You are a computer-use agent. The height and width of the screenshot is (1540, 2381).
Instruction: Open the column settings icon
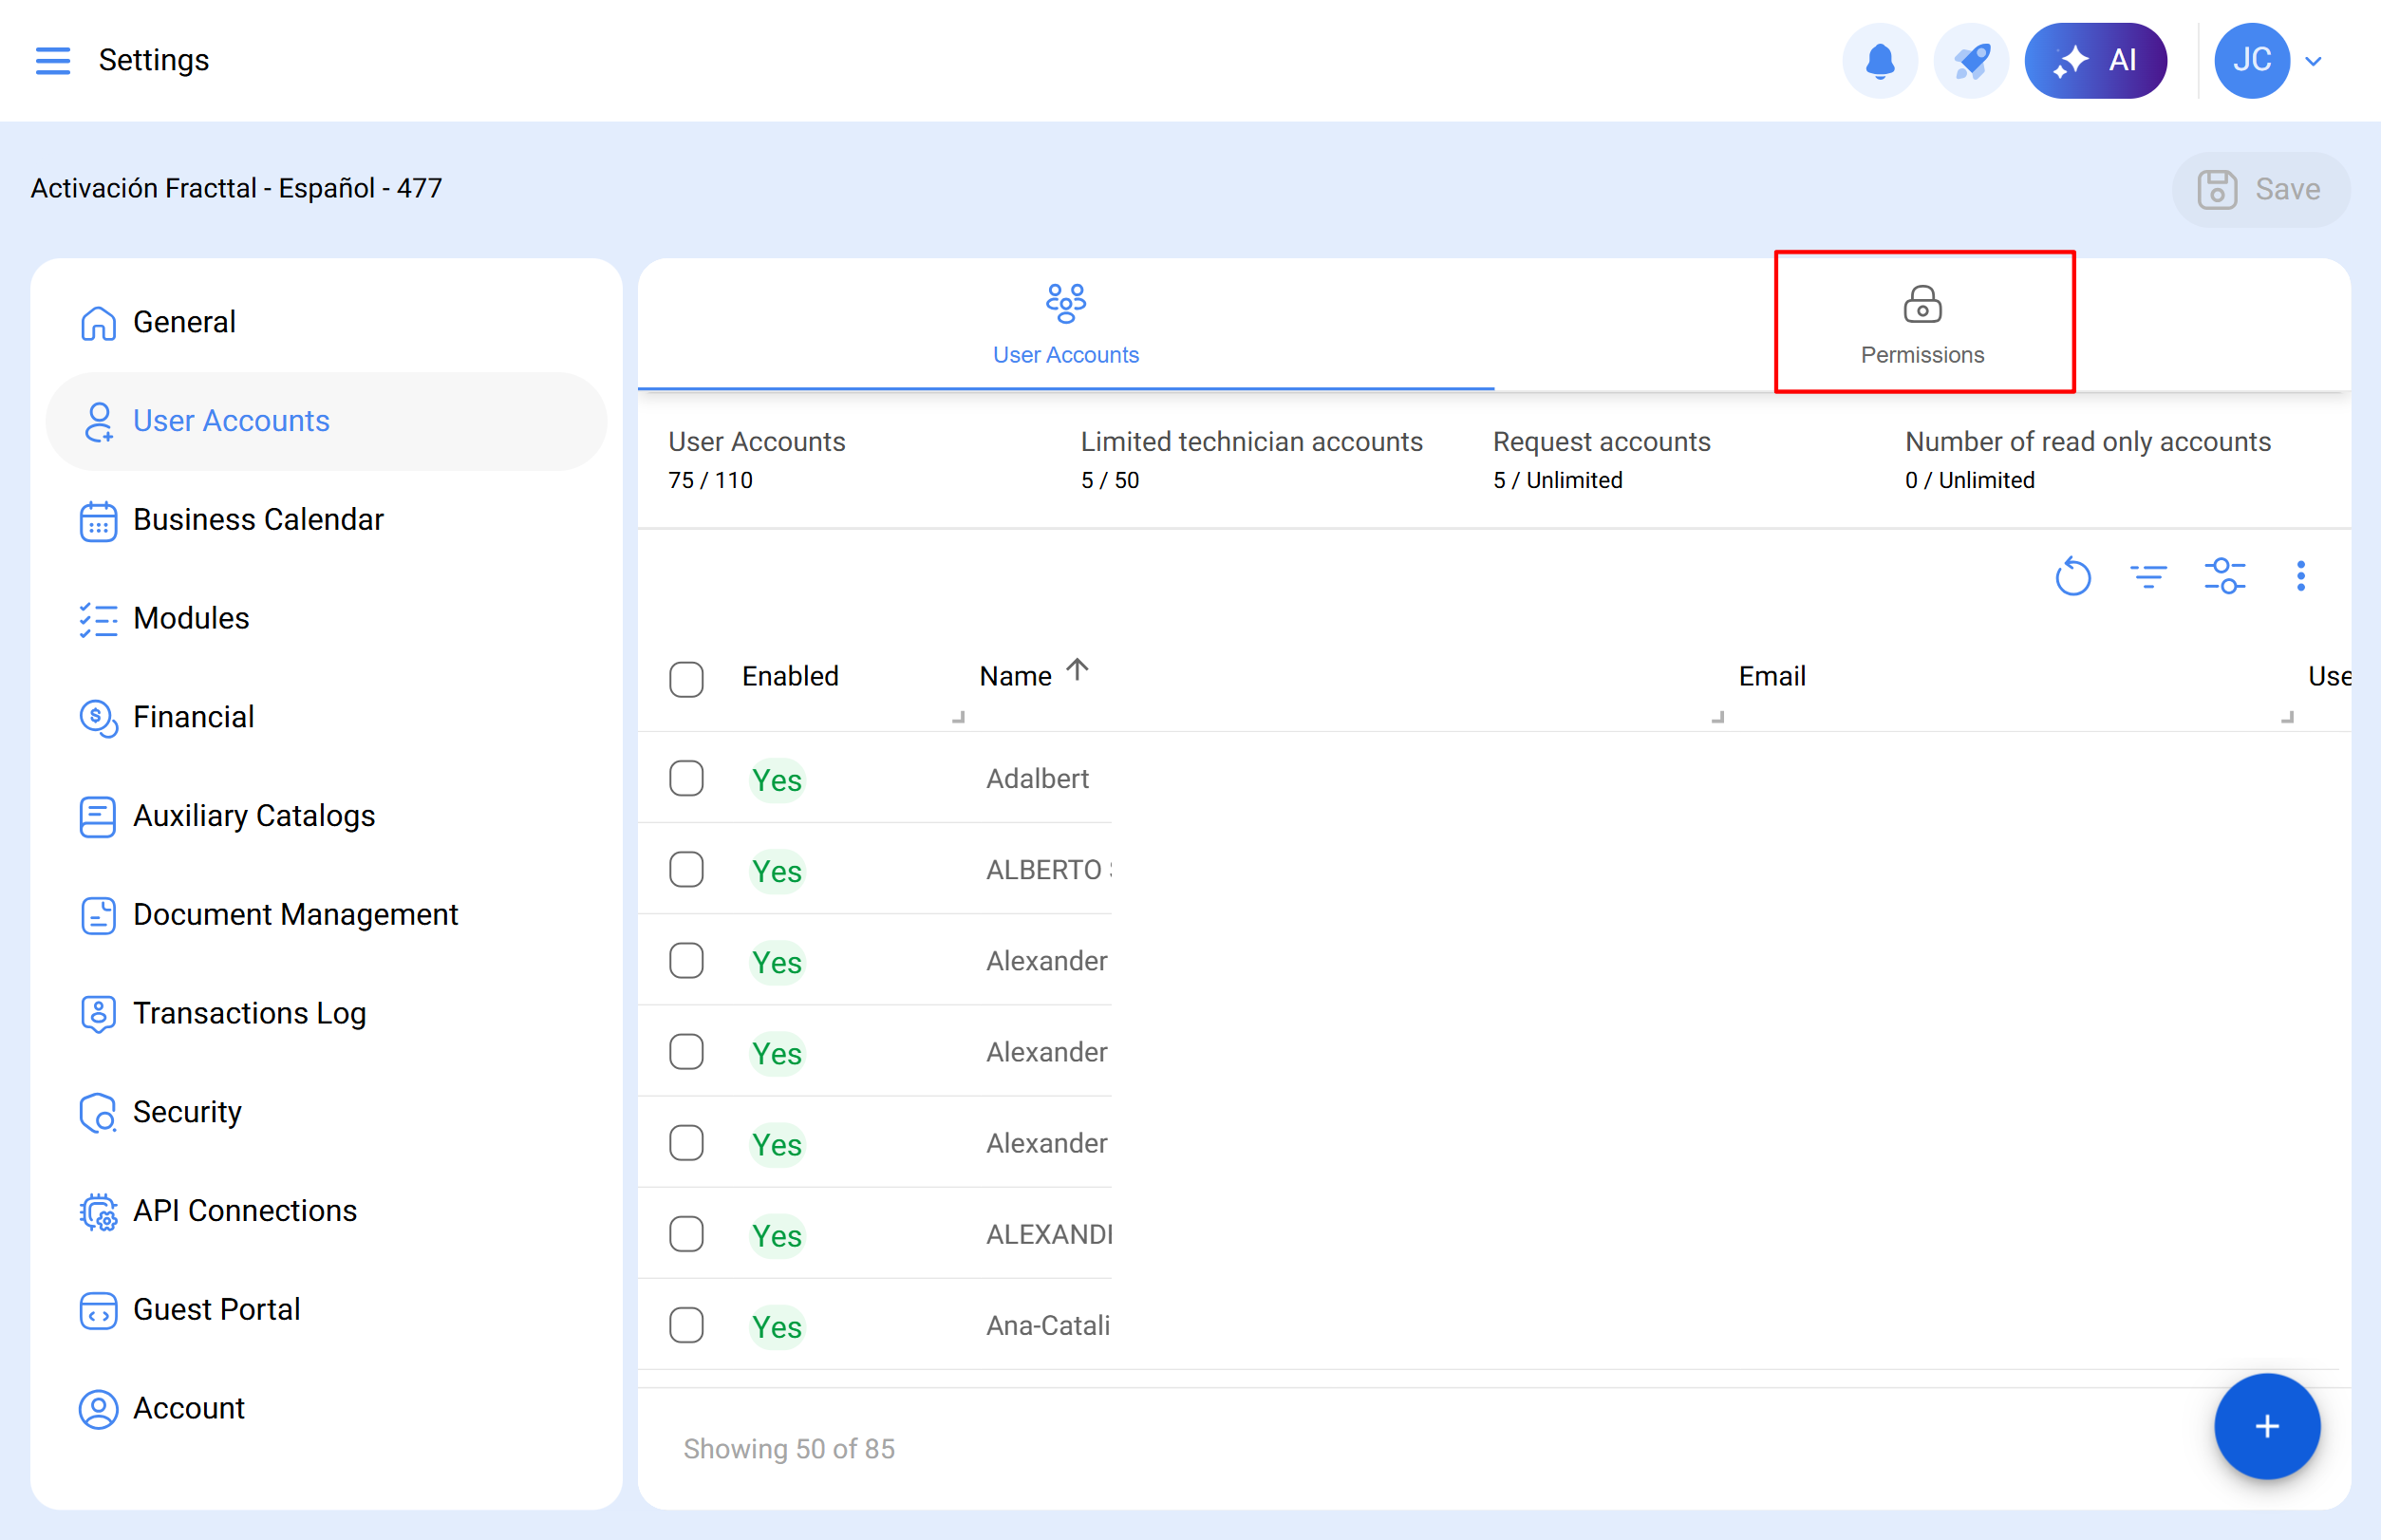click(2225, 576)
